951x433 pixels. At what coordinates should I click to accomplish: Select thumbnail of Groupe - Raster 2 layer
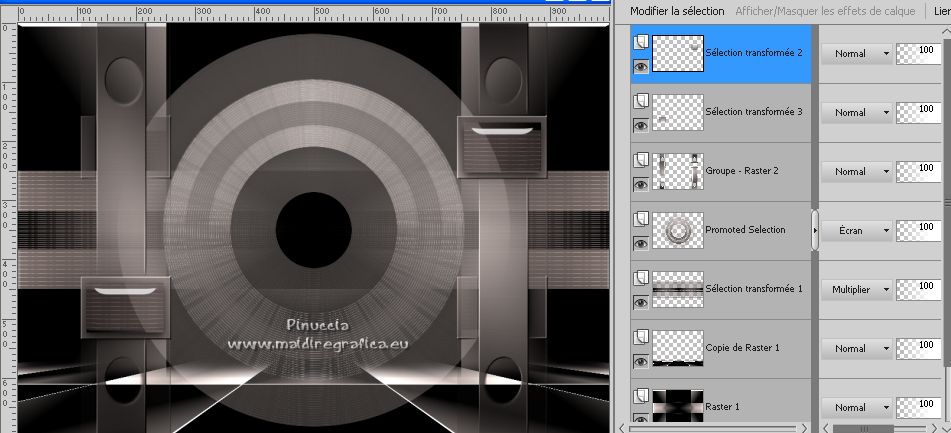pyautogui.click(x=677, y=171)
